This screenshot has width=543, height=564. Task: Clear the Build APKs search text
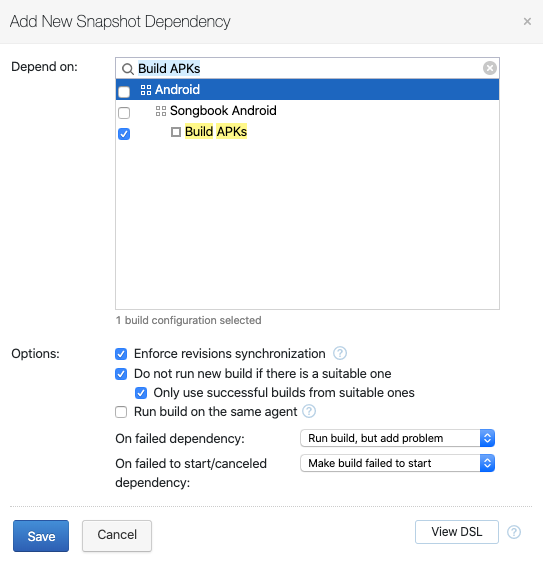point(489,68)
